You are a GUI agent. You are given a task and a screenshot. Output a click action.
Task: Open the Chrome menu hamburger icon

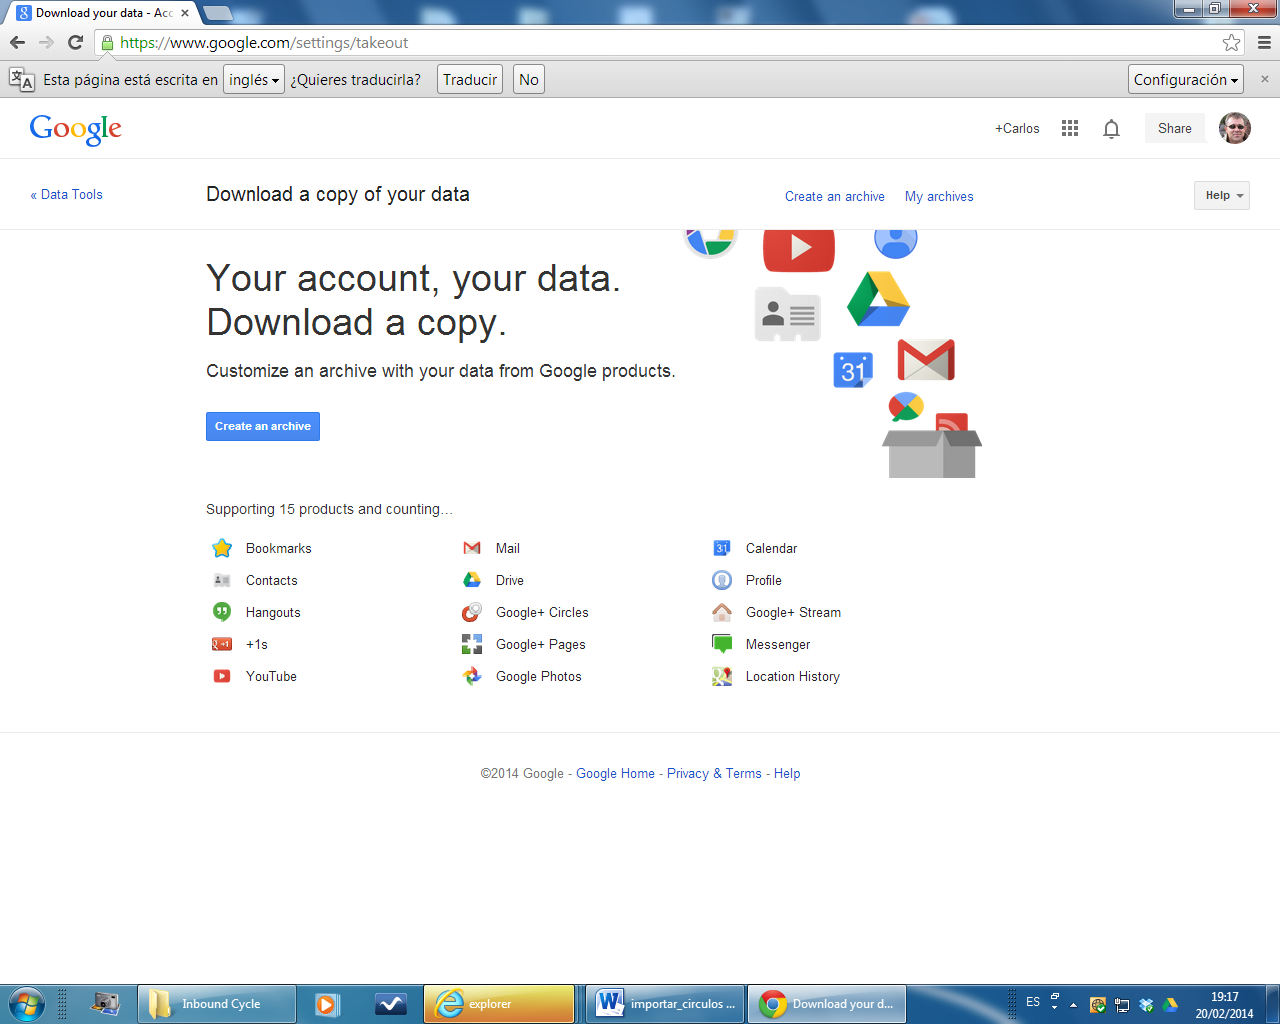[1264, 42]
